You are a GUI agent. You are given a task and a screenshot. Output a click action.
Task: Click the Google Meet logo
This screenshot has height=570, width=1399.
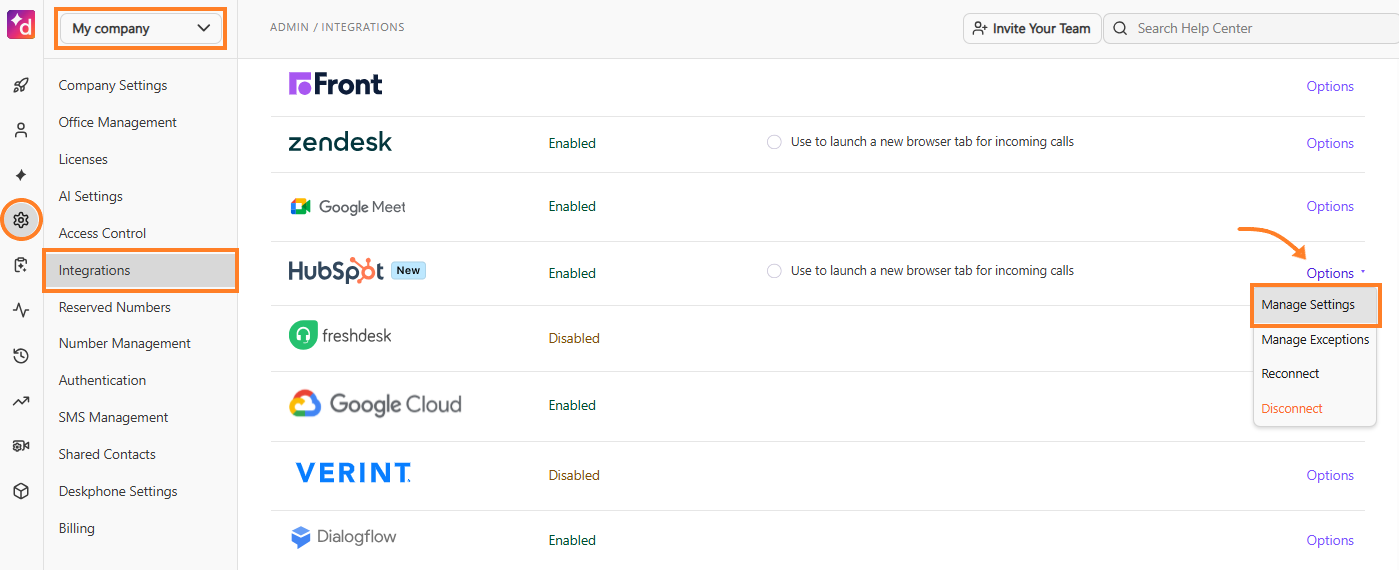(x=348, y=207)
